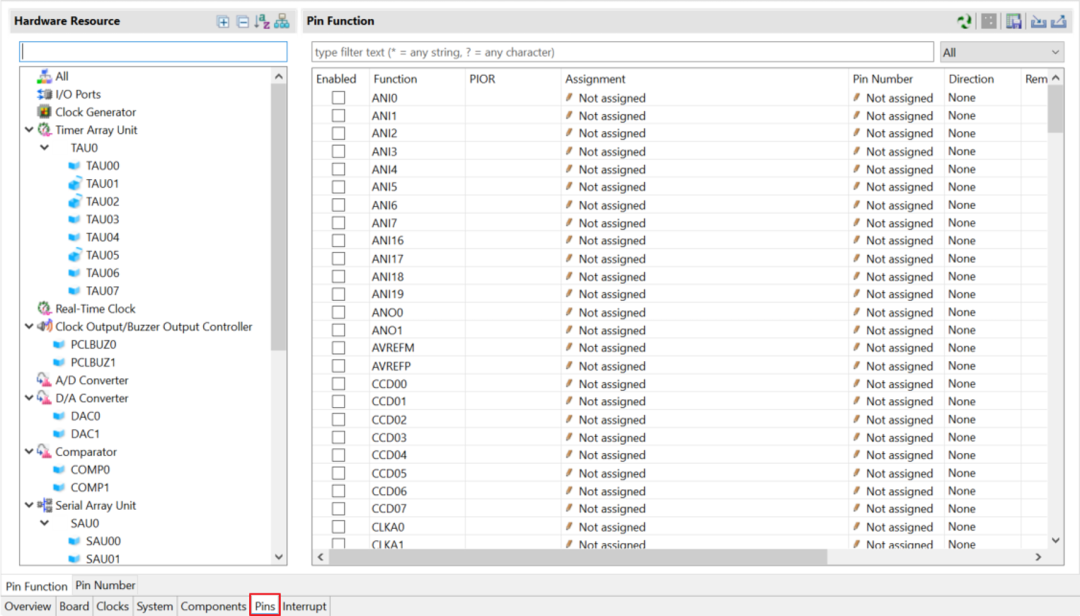Click the save floppy-disk icon in Pin Function
This screenshot has height=616, width=1080.
pyautogui.click(x=1014, y=21)
